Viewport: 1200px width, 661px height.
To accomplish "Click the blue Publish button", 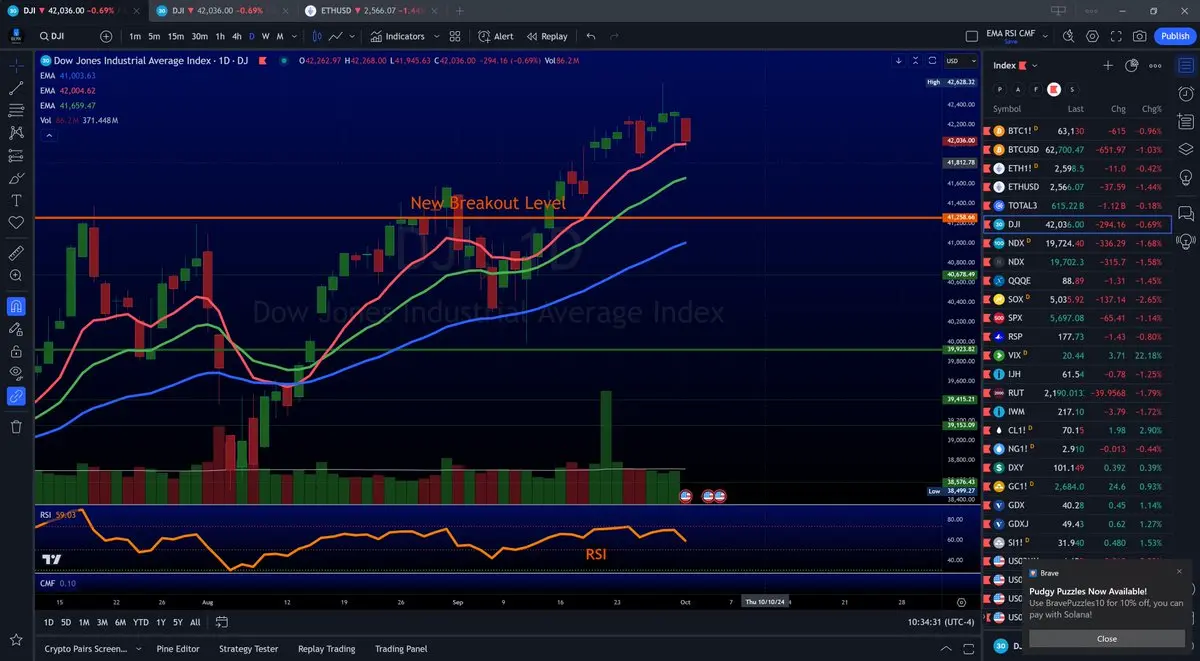I will coord(1174,36).
